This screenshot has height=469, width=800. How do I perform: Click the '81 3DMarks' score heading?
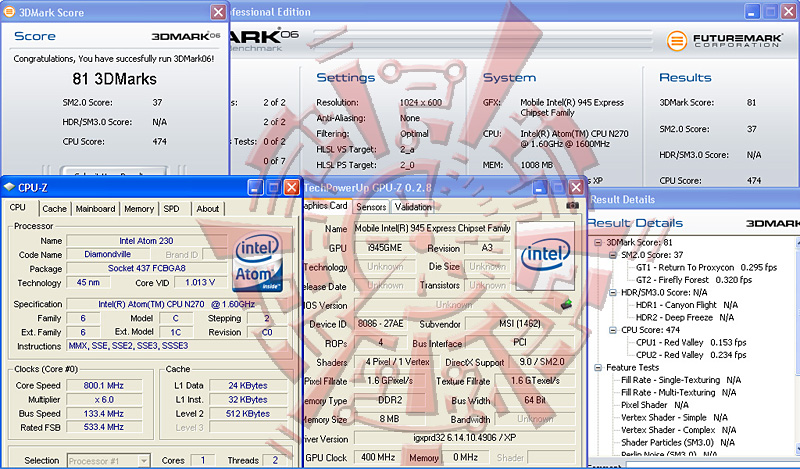(x=115, y=79)
